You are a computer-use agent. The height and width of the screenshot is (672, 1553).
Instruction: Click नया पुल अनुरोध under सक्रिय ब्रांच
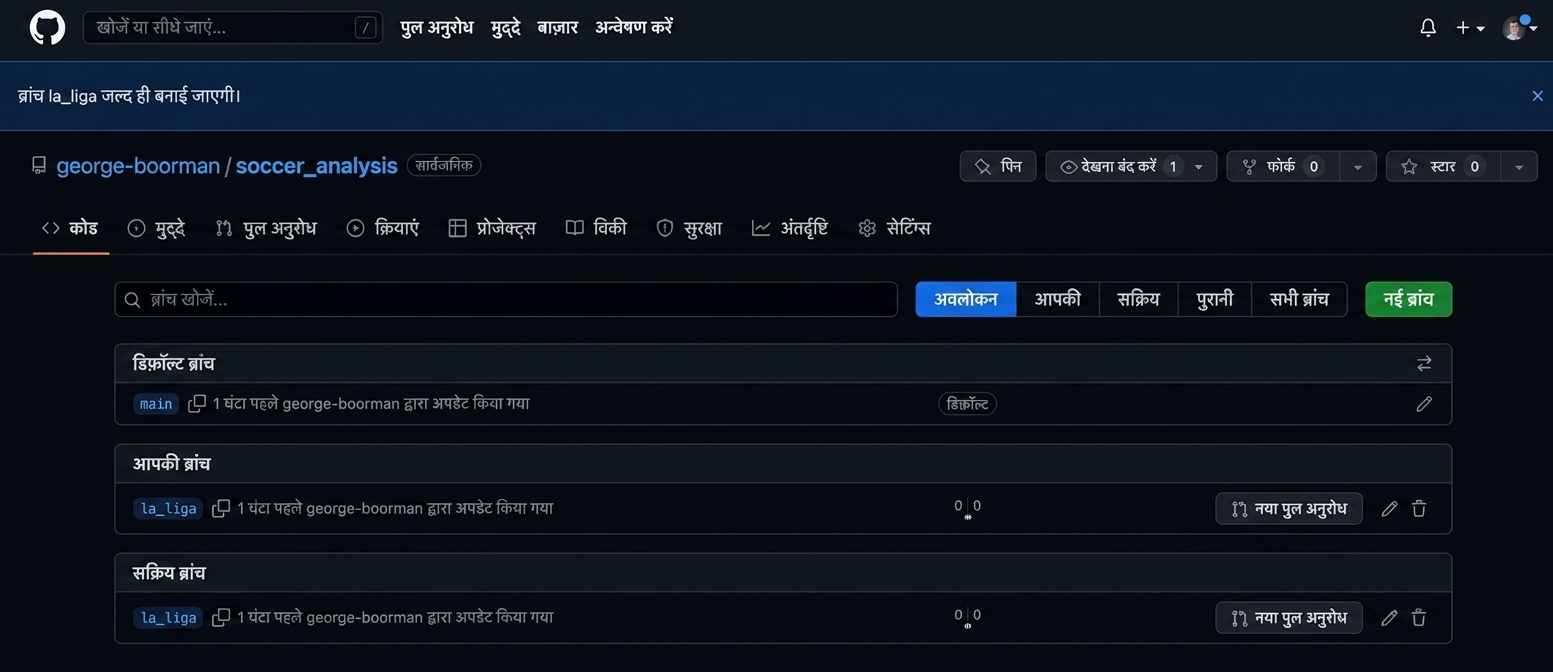(1289, 618)
